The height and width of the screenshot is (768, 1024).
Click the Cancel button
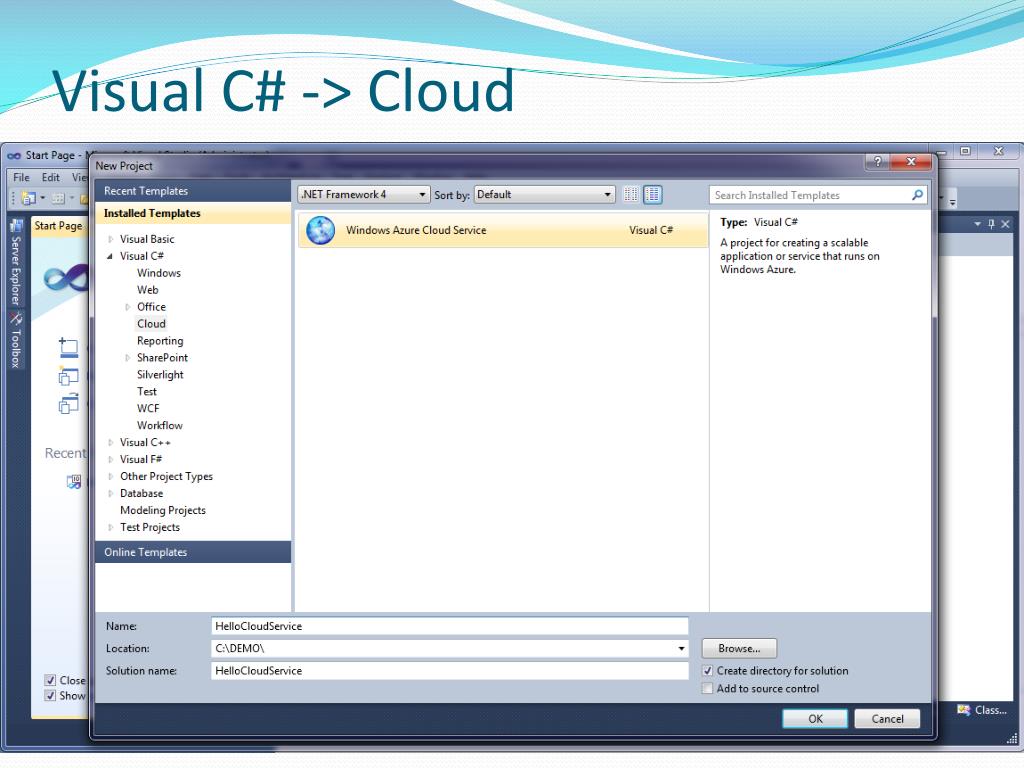click(x=887, y=718)
